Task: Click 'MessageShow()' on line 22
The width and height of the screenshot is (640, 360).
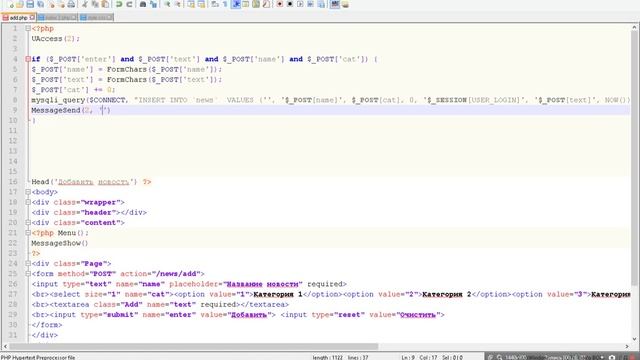Action: [60, 243]
